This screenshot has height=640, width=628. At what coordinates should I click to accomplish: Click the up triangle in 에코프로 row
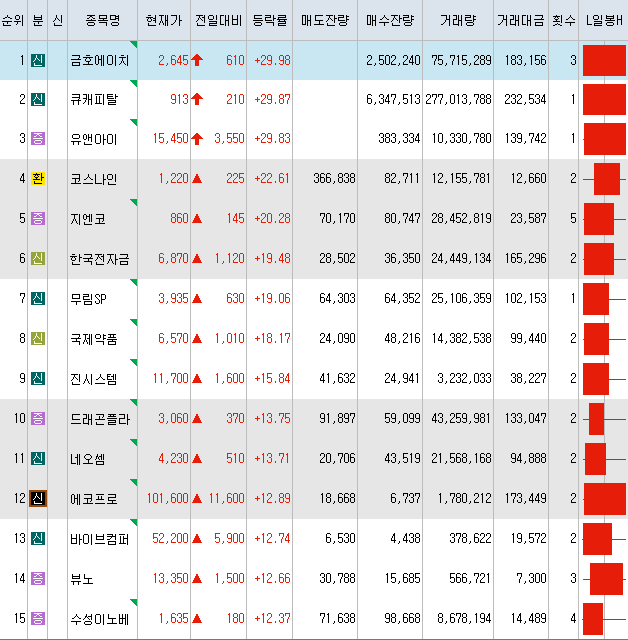(197, 498)
